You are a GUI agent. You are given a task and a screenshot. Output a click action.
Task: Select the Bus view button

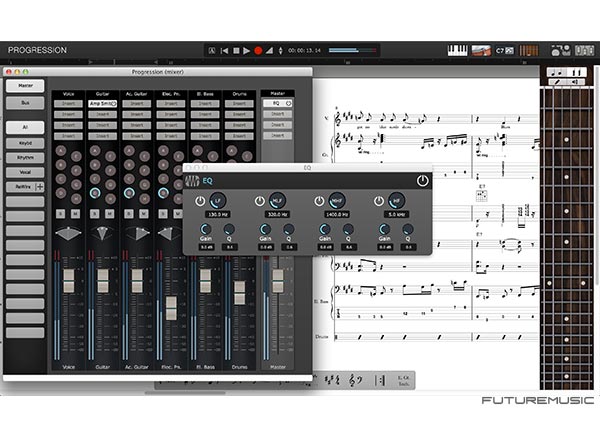25,103
